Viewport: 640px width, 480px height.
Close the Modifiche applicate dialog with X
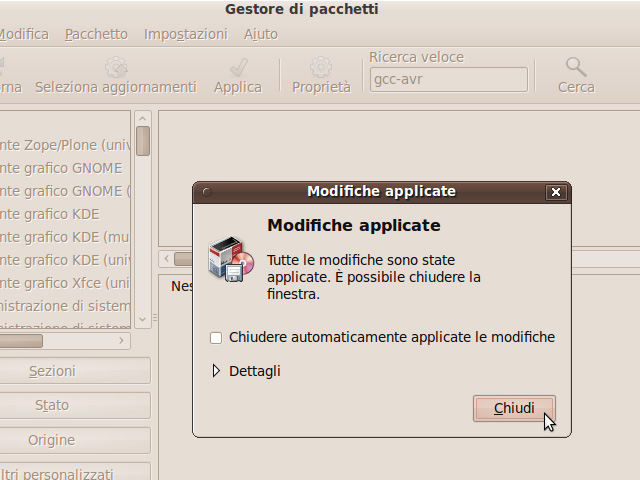(556, 192)
